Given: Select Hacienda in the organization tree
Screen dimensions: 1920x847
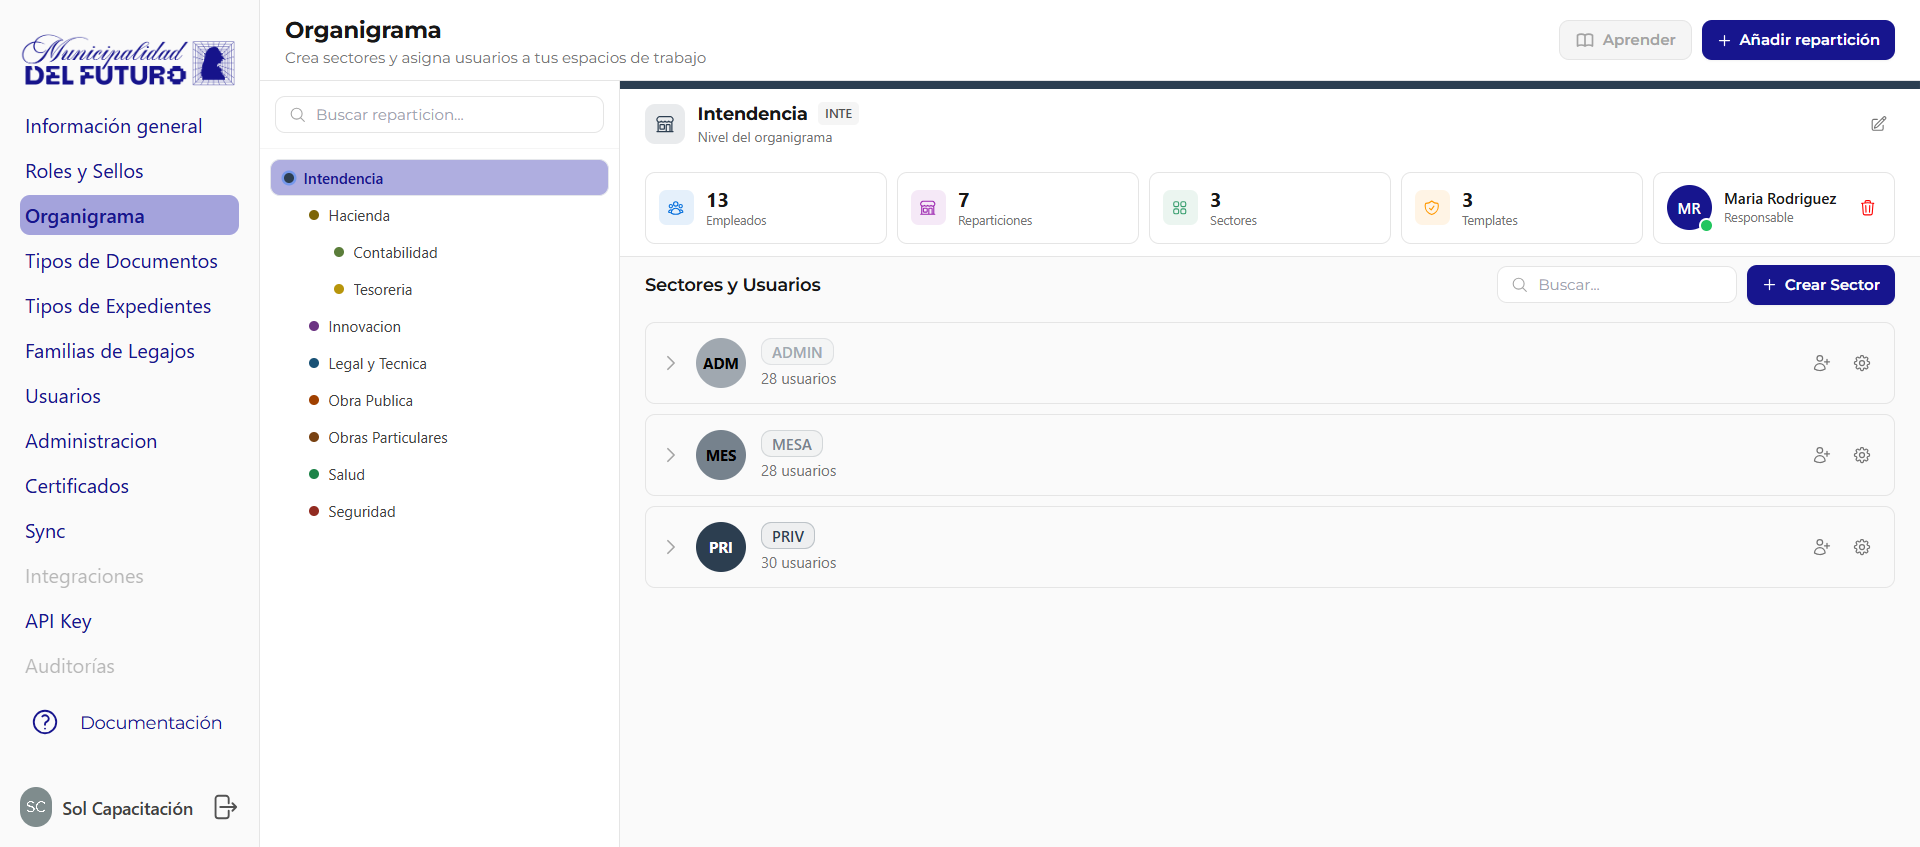Looking at the screenshot, I should pyautogui.click(x=359, y=216).
